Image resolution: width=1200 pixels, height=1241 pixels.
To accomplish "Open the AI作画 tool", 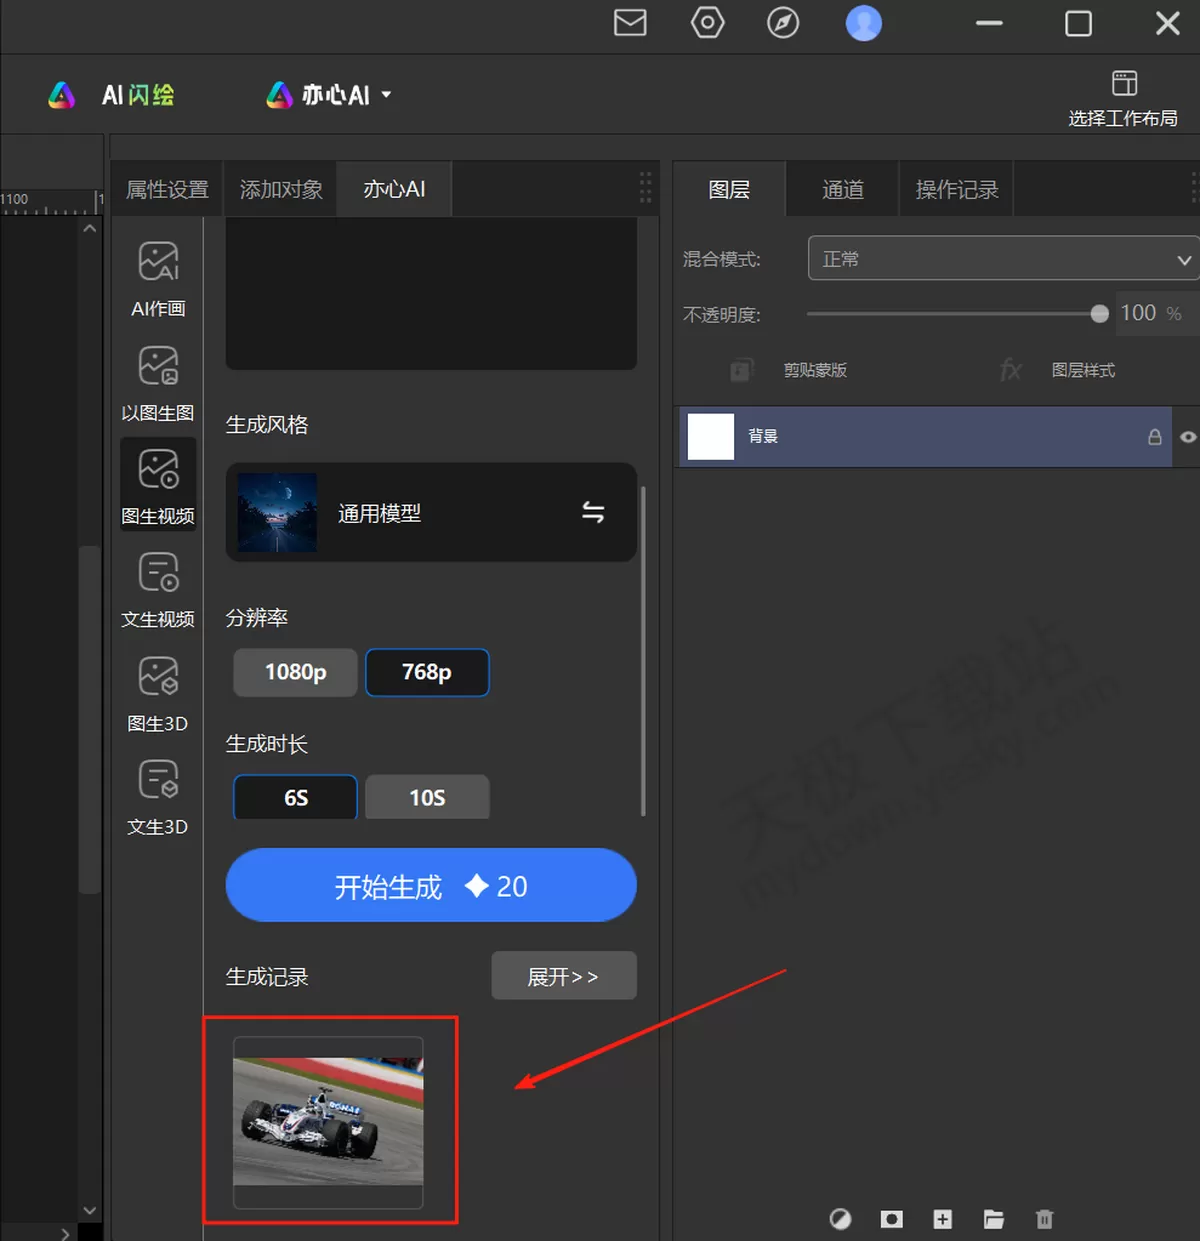I will click(x=158, y=279).
